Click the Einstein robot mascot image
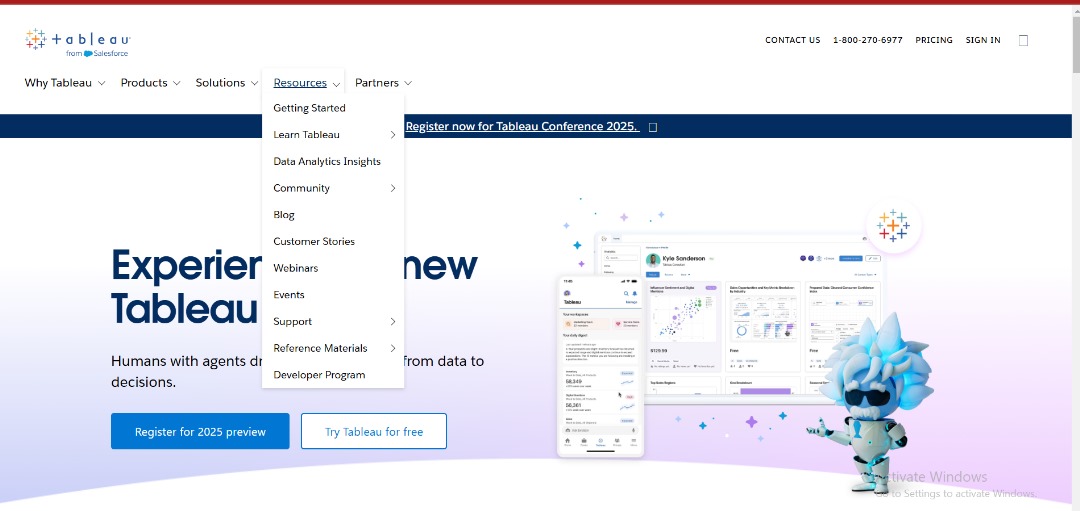The height and width of the screenshot is (511, 1080). point(872,404)
